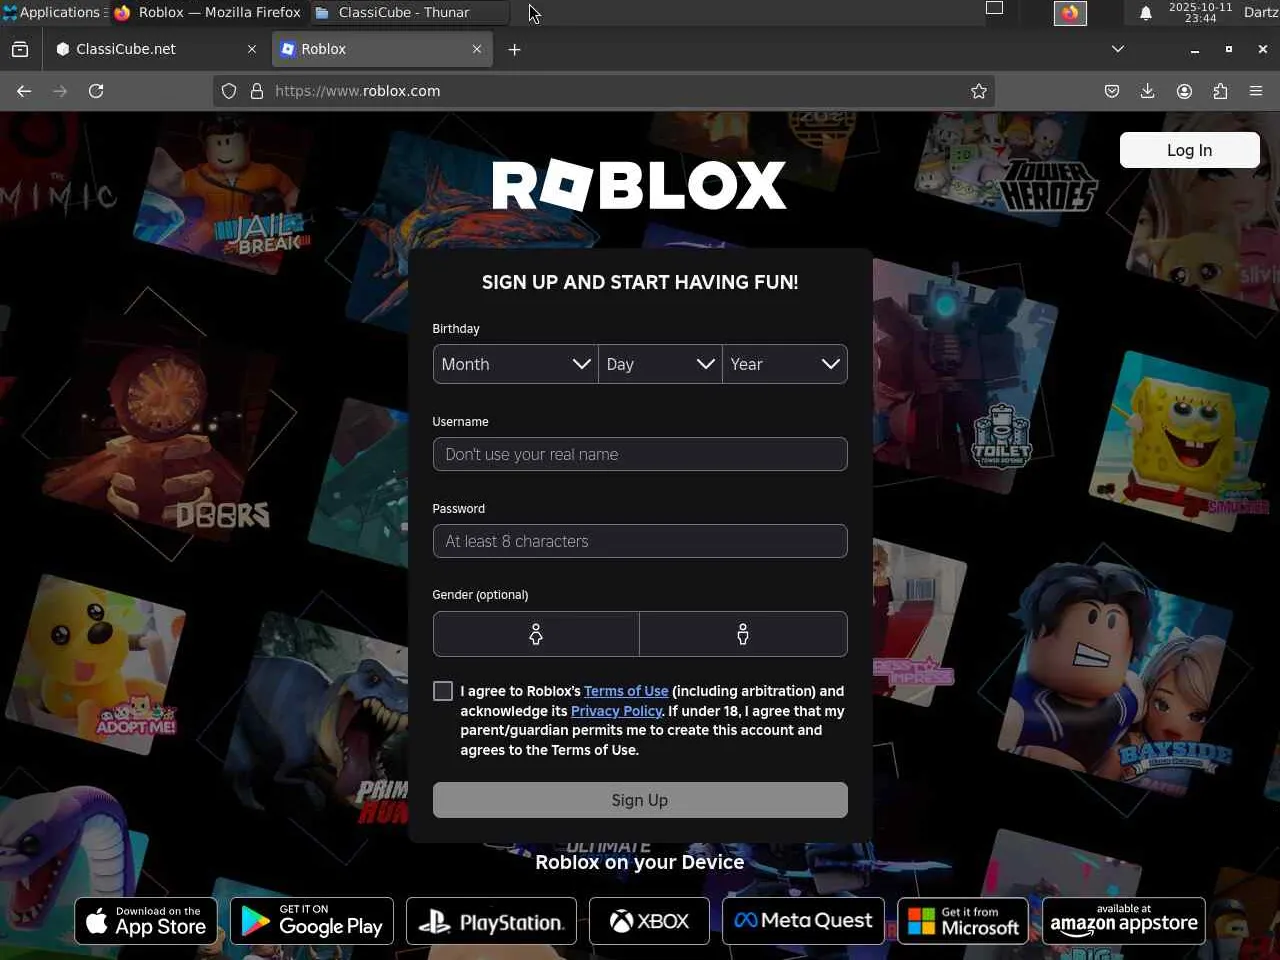Tick the Terms of Use agreement checkbox
This screenshot has height=960, width=1280.
443,691
